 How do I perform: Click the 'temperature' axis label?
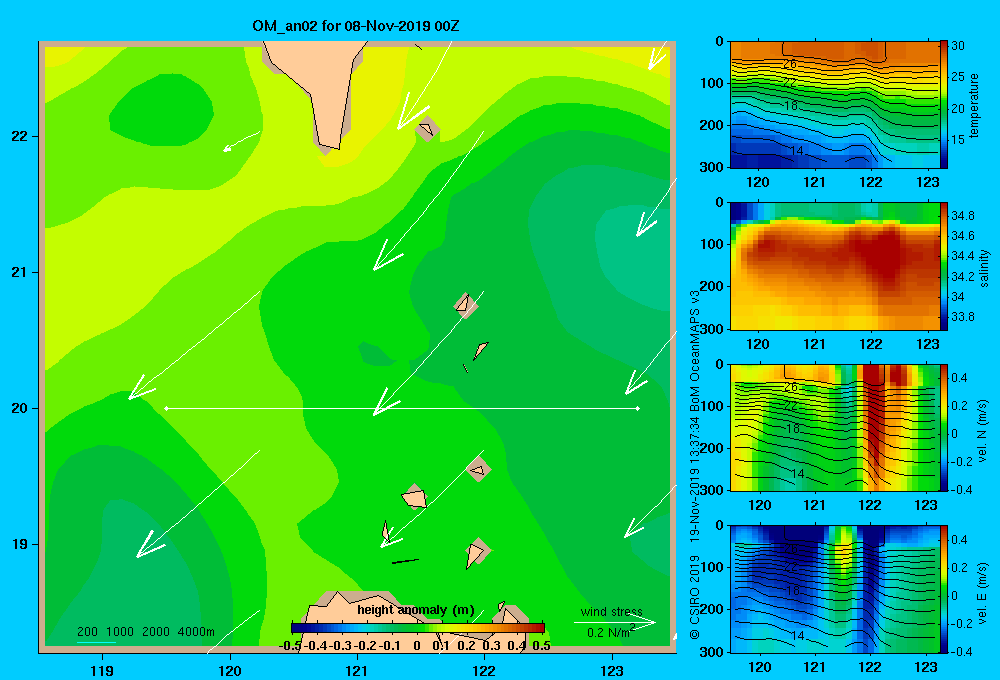coord(974,105)
